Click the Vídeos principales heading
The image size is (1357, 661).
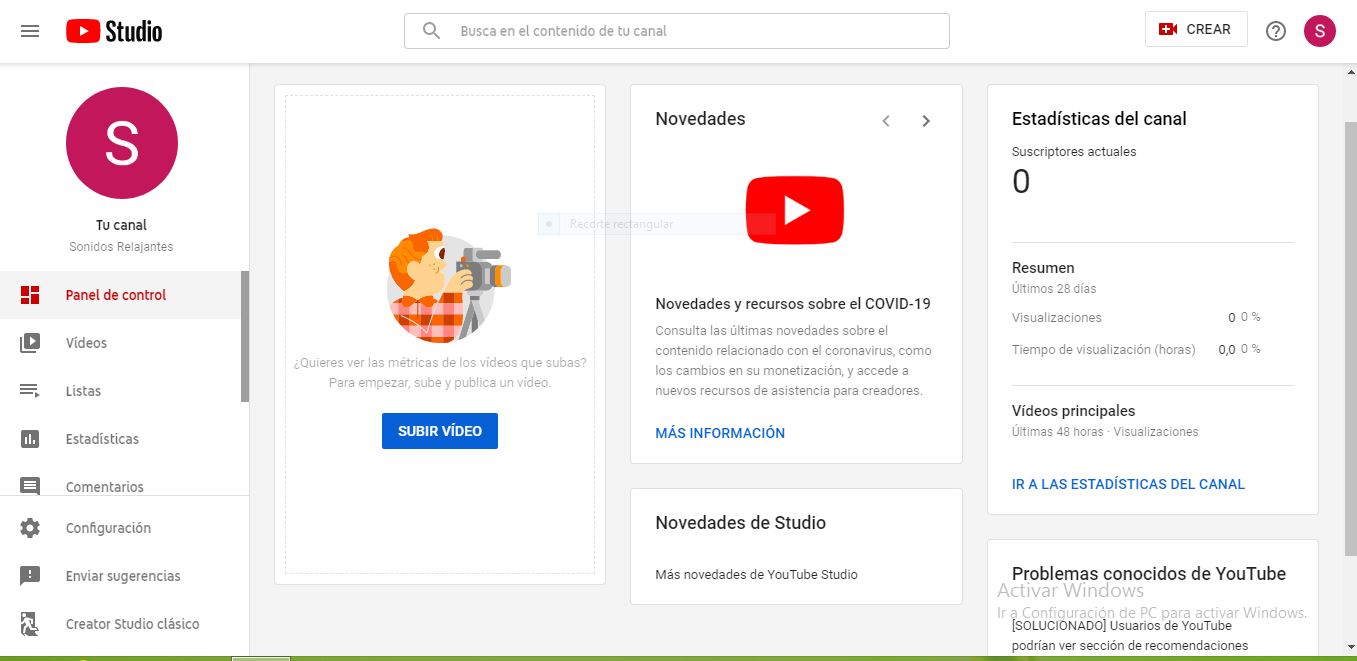(1073, 411)
